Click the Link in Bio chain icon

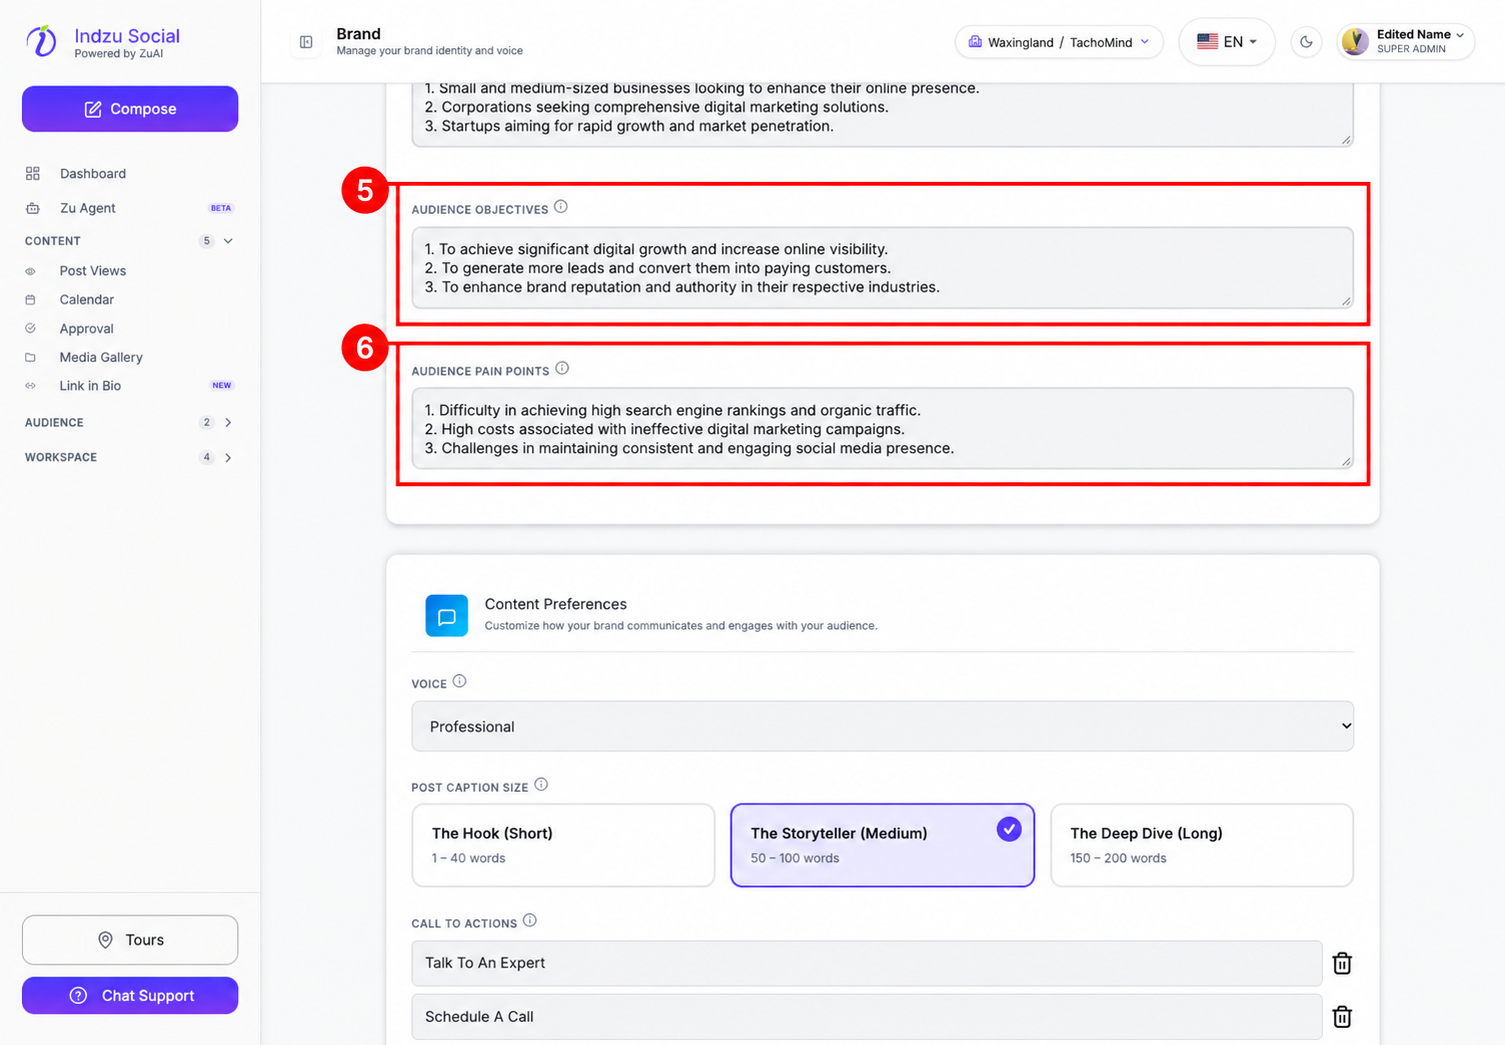click(x=30, y=386)
